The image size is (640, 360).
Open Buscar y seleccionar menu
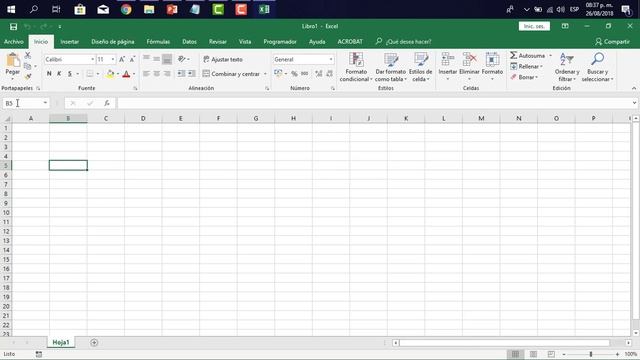(x=598, y=67)
